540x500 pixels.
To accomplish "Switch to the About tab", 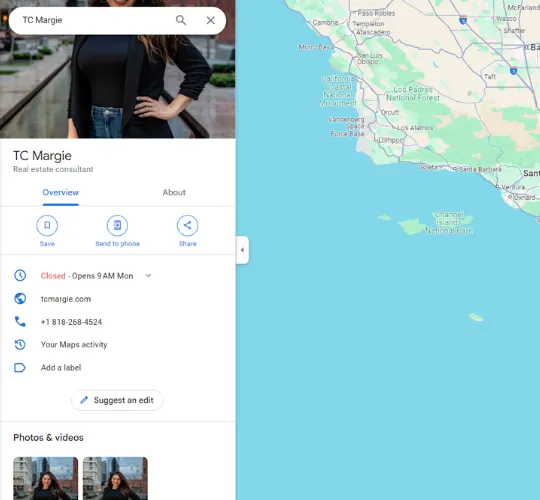I will [x=174, y=192].
